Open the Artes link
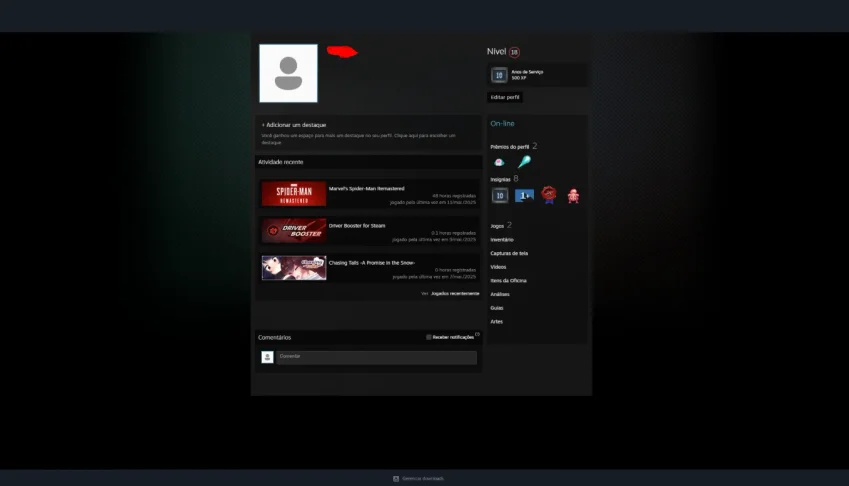This screenshot has height=486, width=849. [x=497, y=321]
